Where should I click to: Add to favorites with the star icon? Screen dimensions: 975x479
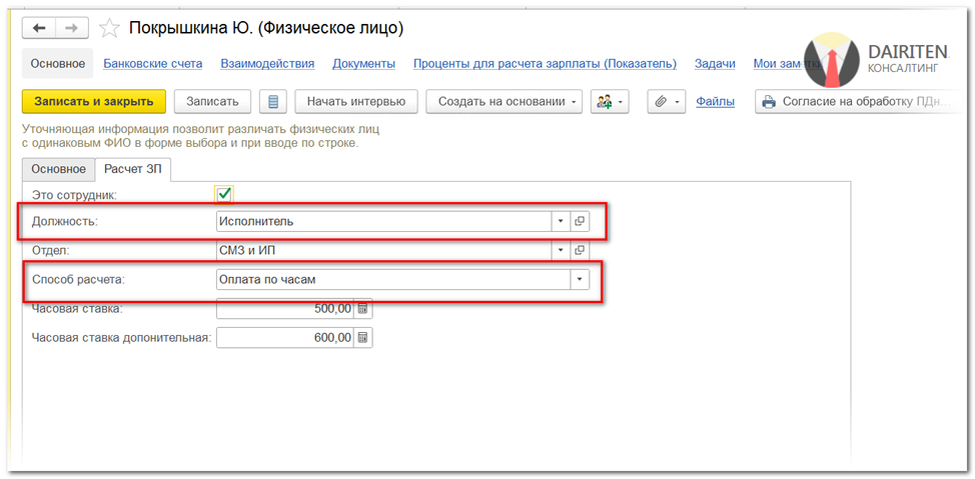pyautogui.click(x=109, y=28)
